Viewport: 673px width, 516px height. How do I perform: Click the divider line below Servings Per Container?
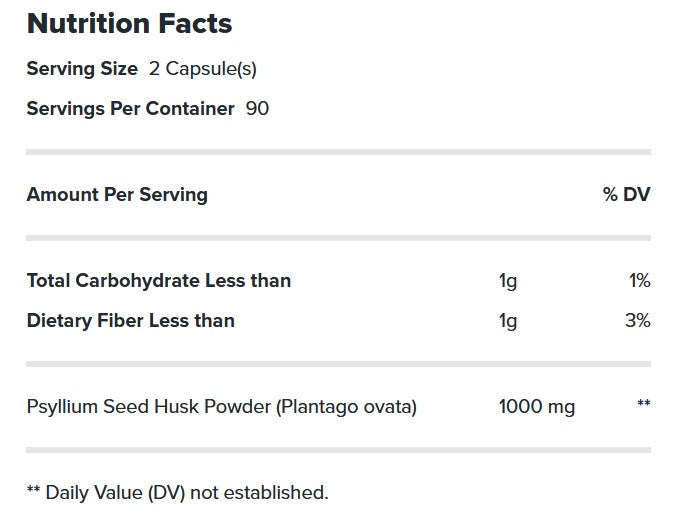338,152
